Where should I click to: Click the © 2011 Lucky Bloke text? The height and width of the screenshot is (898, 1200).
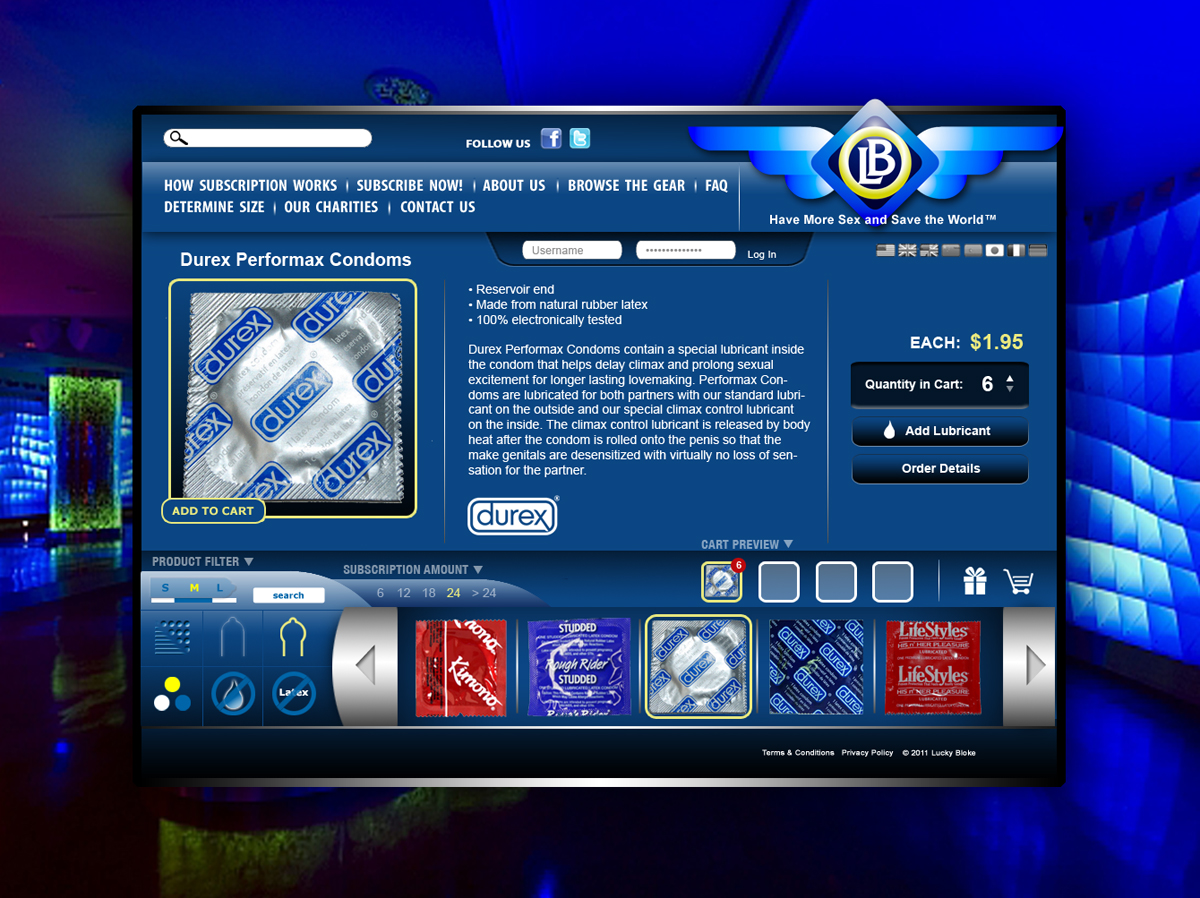pos(939,752)
